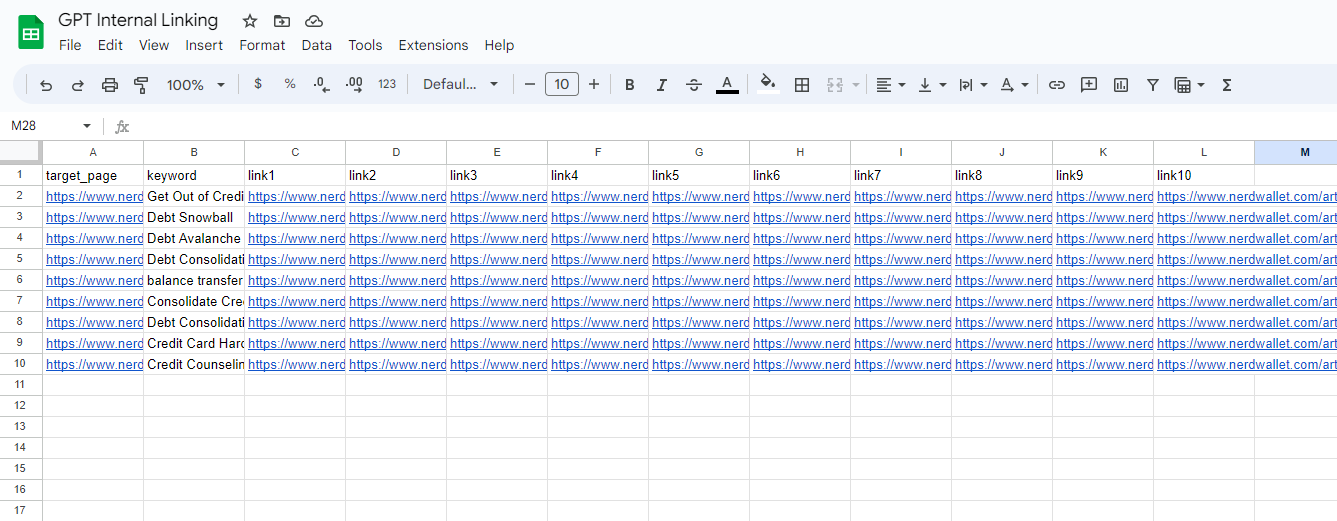Click the Functions sigma icon
The height and width of the screenshot is (521, 1337).
pos(1227,85)
